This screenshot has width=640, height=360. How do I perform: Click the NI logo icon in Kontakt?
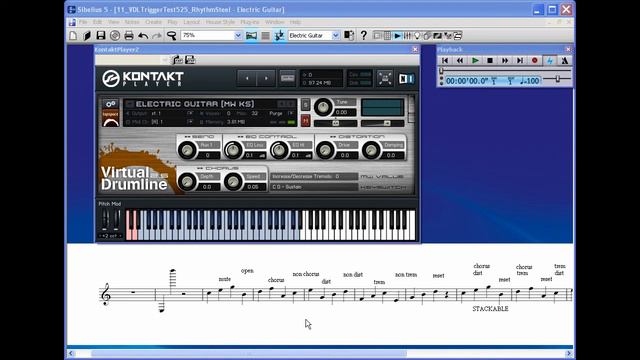click(406, 79)
